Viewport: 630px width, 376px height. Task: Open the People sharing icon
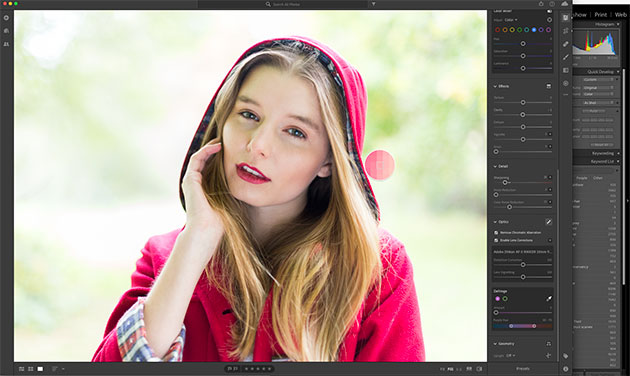point(6,44)
